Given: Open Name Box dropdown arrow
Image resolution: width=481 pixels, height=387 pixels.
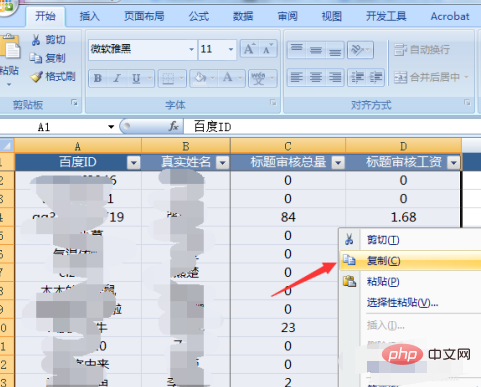Looking at the screenshot, I should [111, 127].
